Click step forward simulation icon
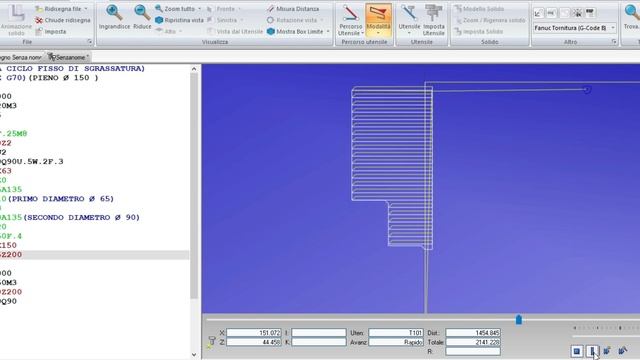 (622, 351)
